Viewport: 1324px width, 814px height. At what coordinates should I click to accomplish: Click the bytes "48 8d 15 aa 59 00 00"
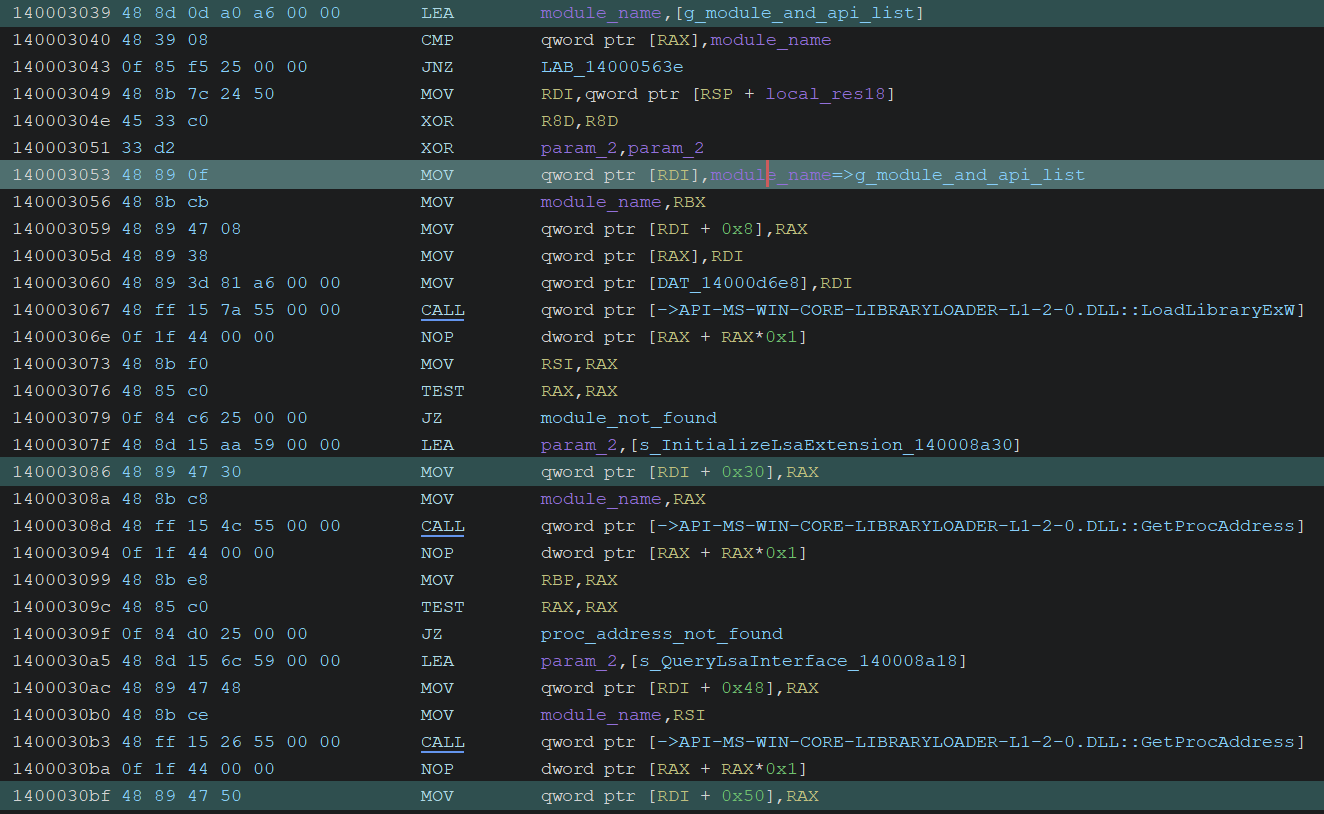click(x=230, y=445)
